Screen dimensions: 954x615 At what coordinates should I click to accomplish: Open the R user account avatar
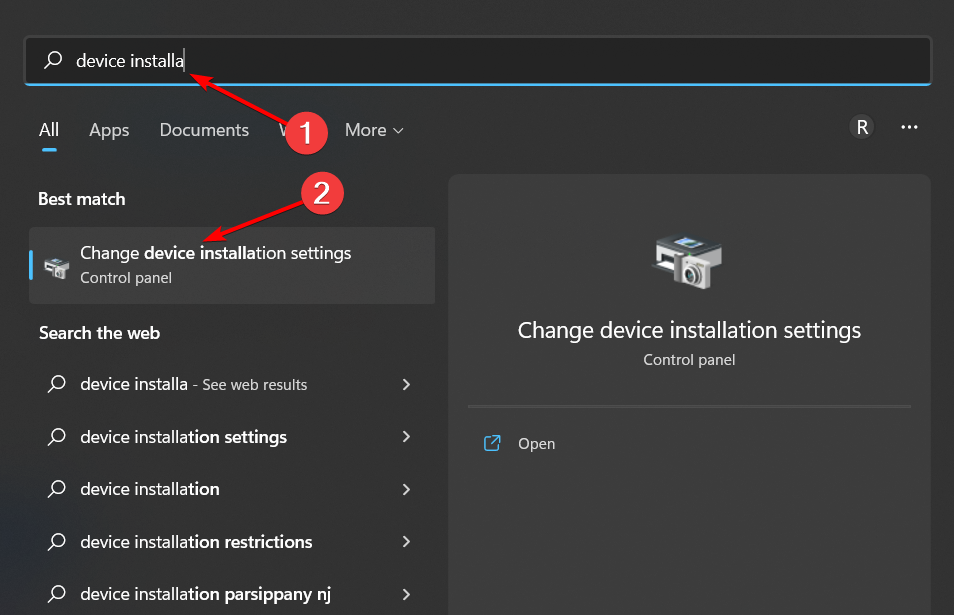862,127
